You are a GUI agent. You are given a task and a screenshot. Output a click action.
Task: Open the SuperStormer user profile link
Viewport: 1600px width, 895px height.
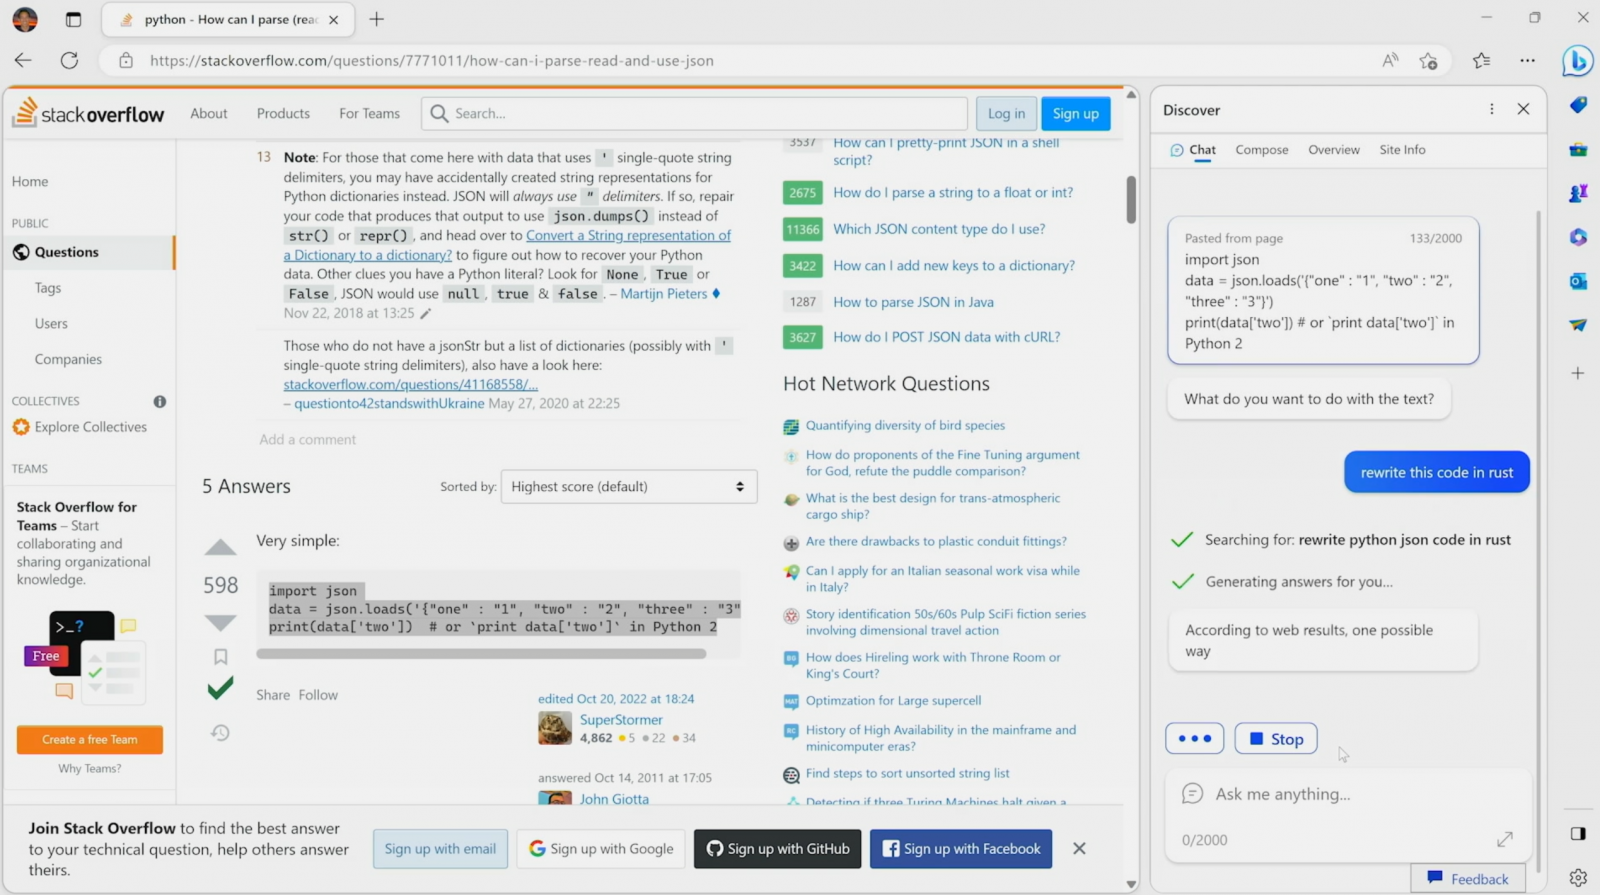click(621, 720)
